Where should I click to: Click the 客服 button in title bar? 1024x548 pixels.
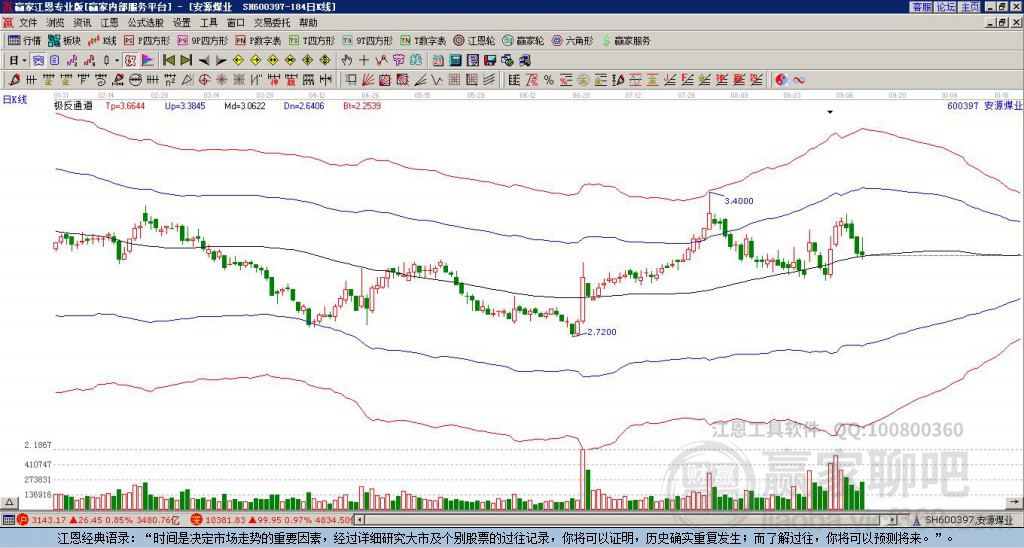coord(922,7)
